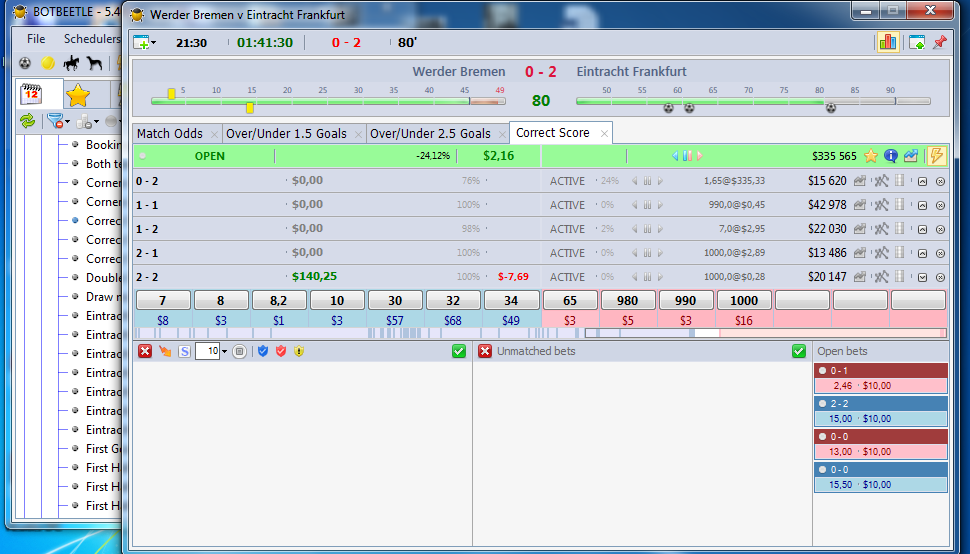The height and width of the screenshot is (554, 970).
Task: Open the File menu in BOTBEETLE
Action: click(x=36, y=38)
